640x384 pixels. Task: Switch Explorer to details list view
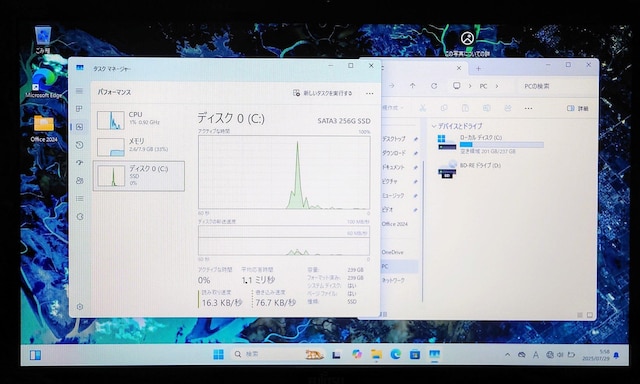pos(580,315)
